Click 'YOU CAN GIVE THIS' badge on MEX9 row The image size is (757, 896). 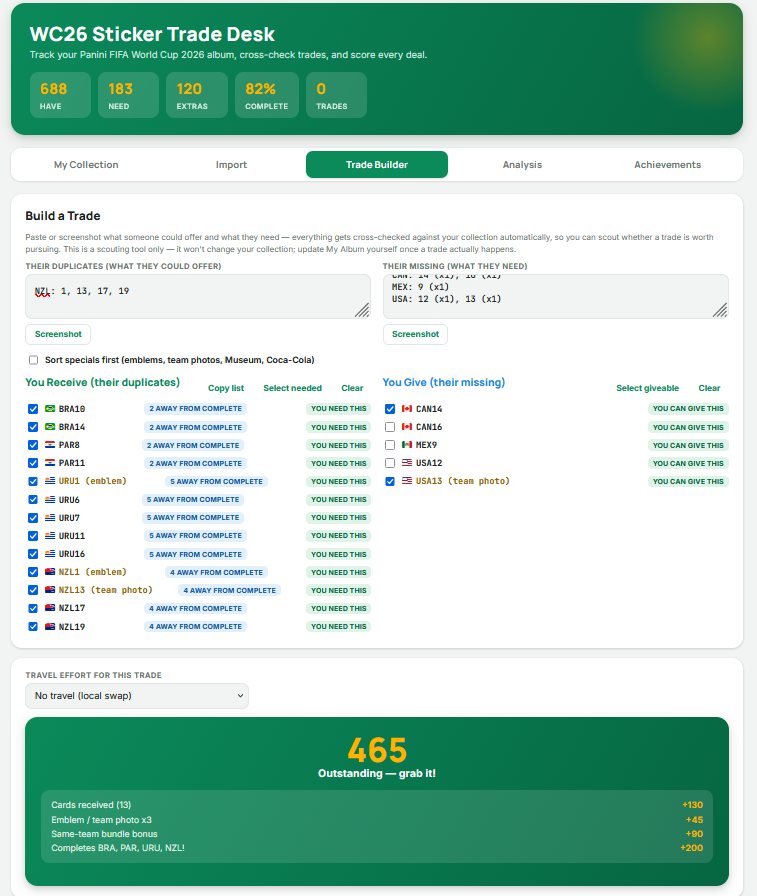688,445
